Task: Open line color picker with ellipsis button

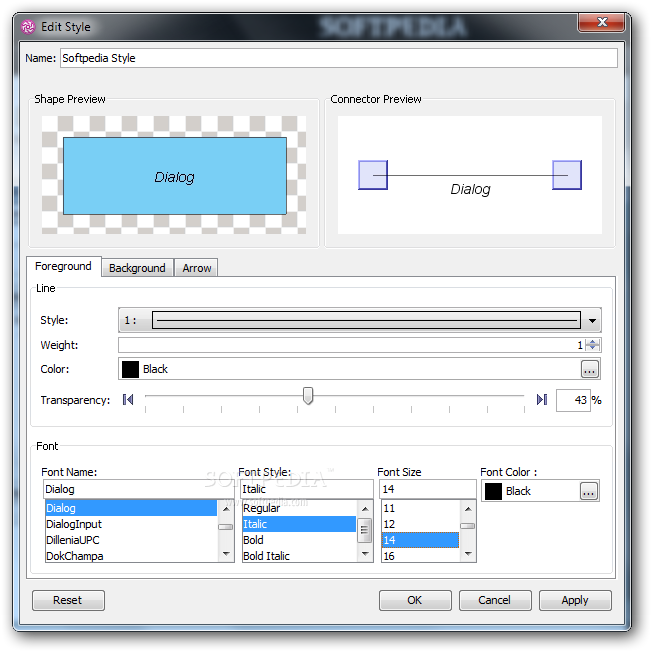Action: tap(590, 369)
